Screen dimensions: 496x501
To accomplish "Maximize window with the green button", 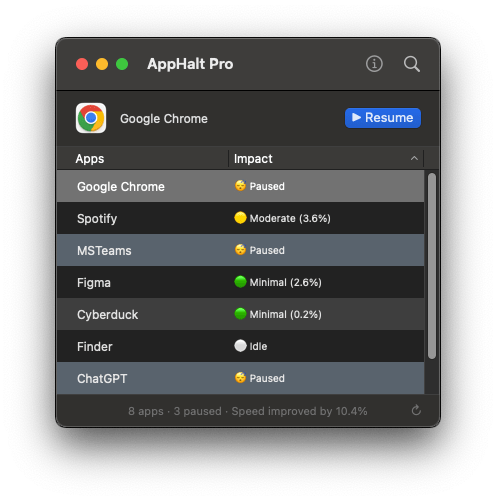I will tap(122, 64).
